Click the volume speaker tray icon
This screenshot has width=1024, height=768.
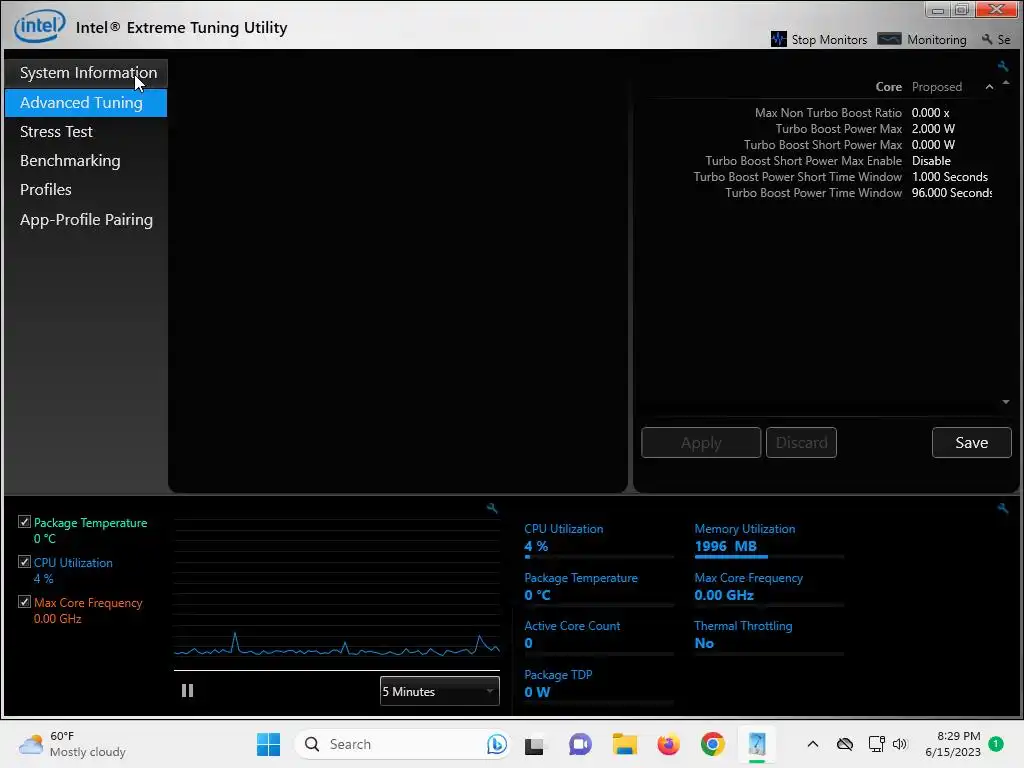pyautogui.click(x=900, y=744)
